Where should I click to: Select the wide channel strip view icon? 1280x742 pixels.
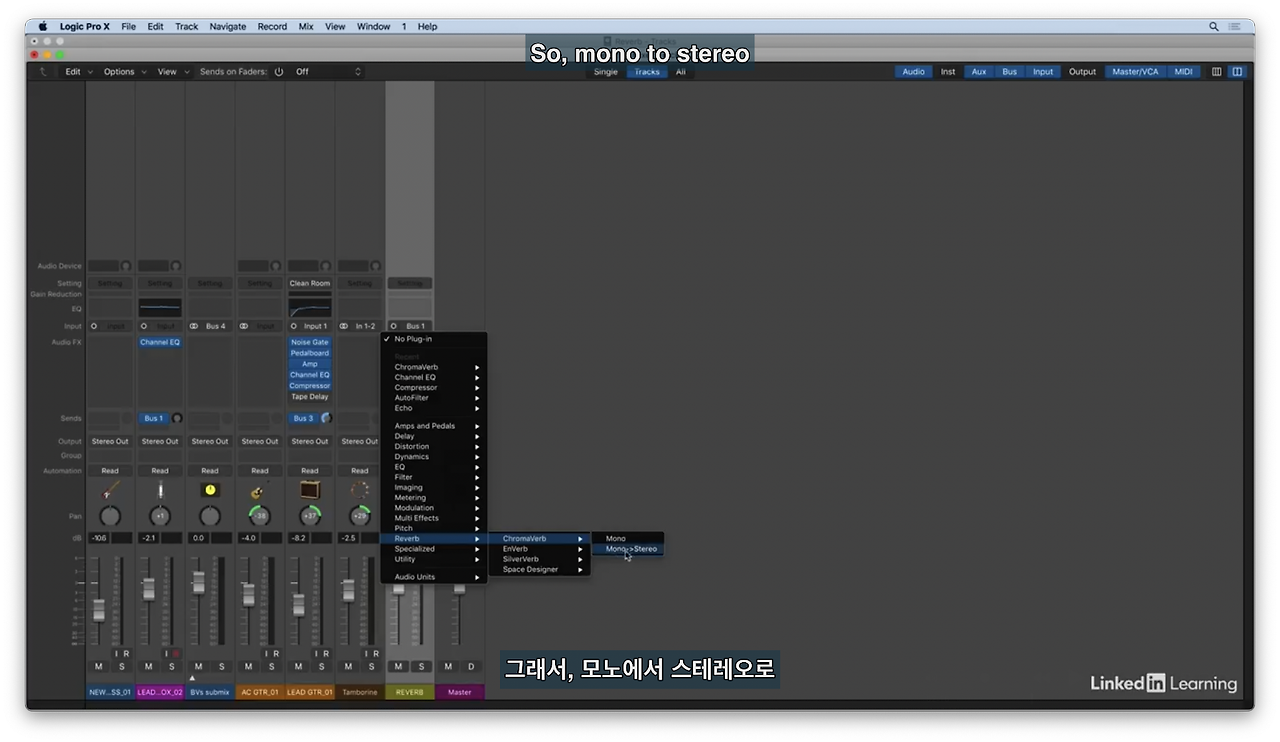1237,72
